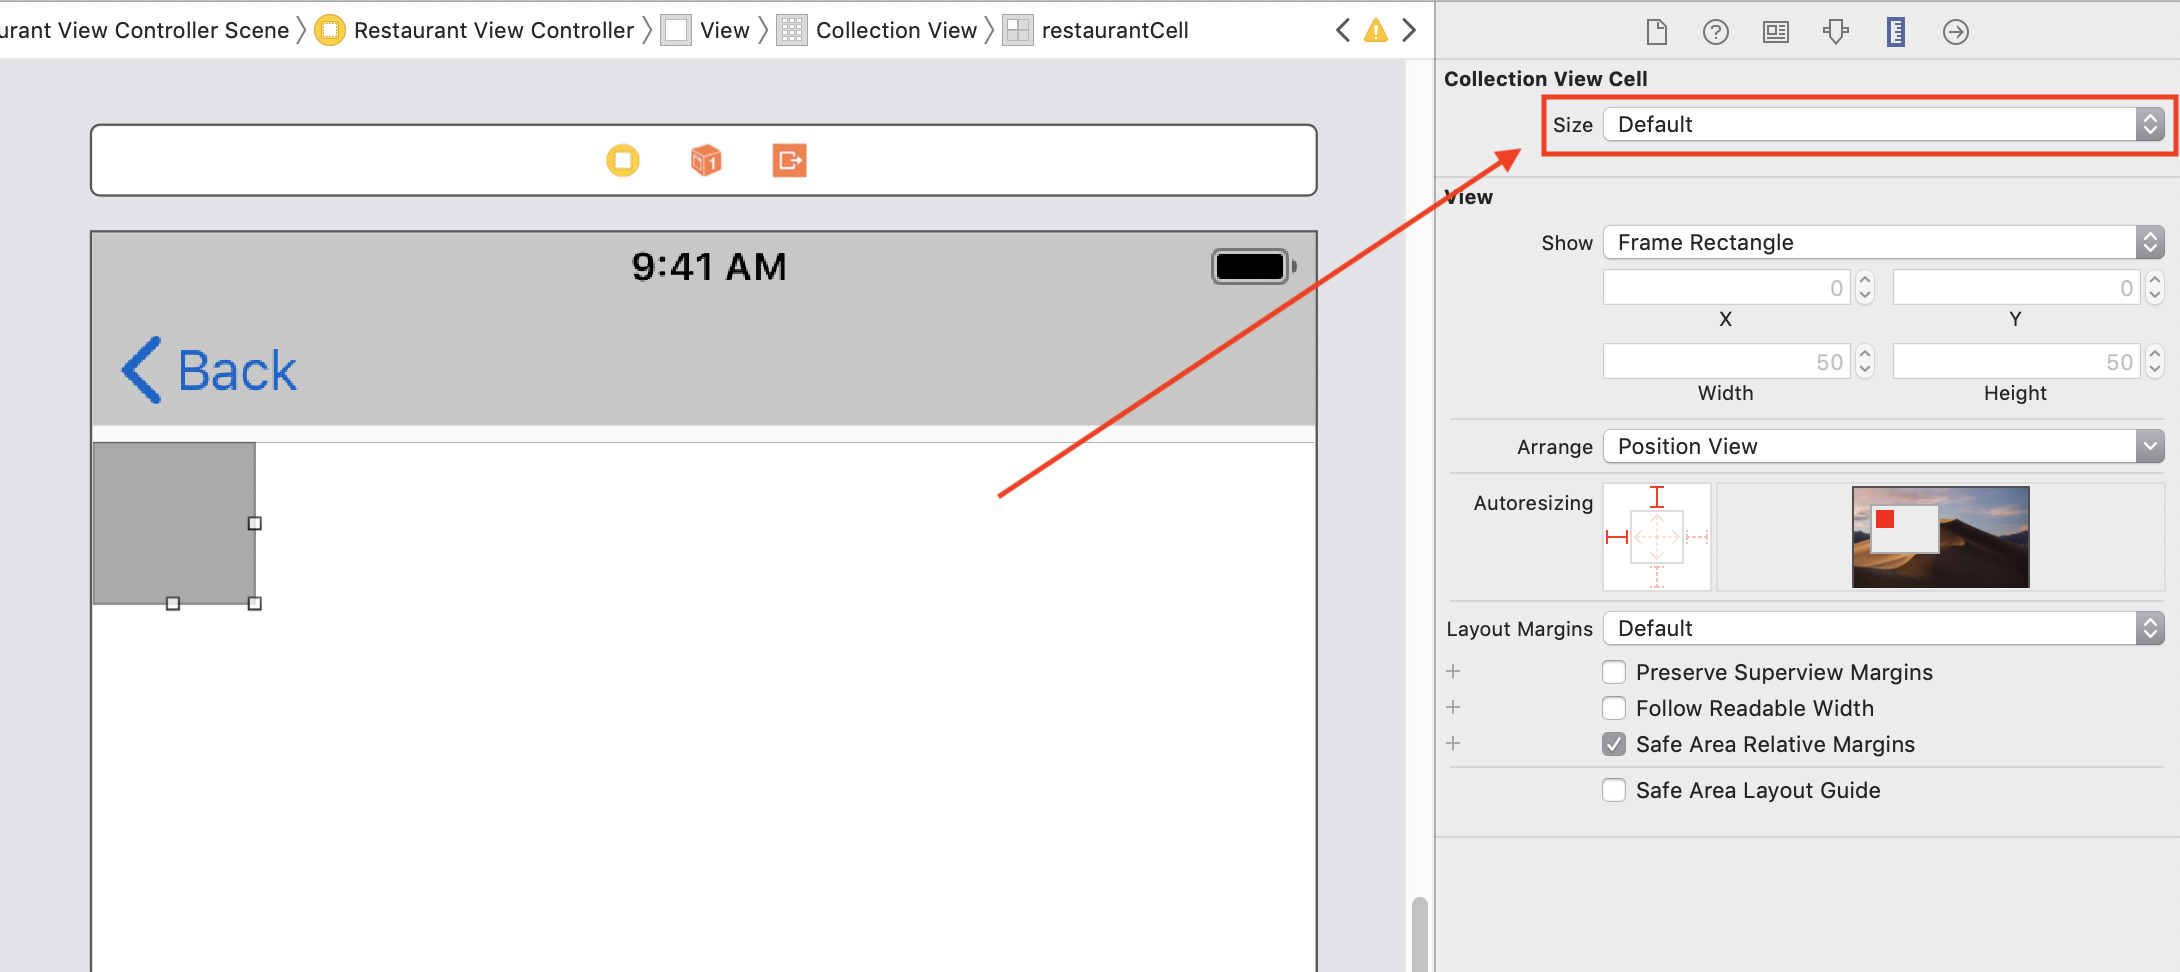Viewport: 2180px width, 972px height.
Task: Click the Back button text
Action: 237,371
